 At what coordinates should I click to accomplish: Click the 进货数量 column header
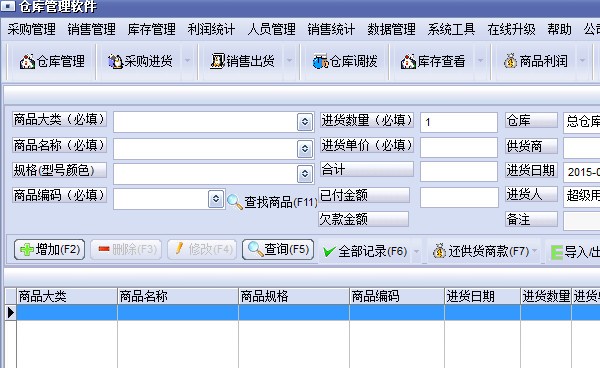click(x=546, y=296)
